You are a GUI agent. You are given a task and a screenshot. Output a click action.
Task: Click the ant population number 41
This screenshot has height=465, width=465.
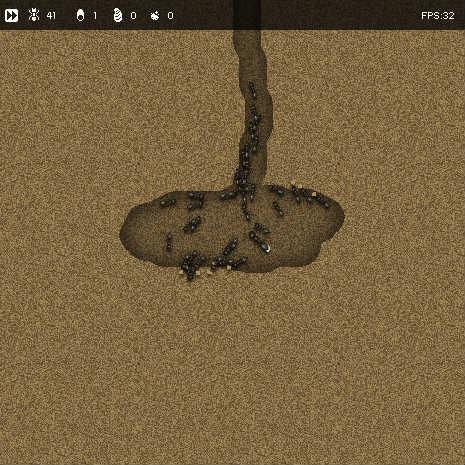tap(51, 16)
